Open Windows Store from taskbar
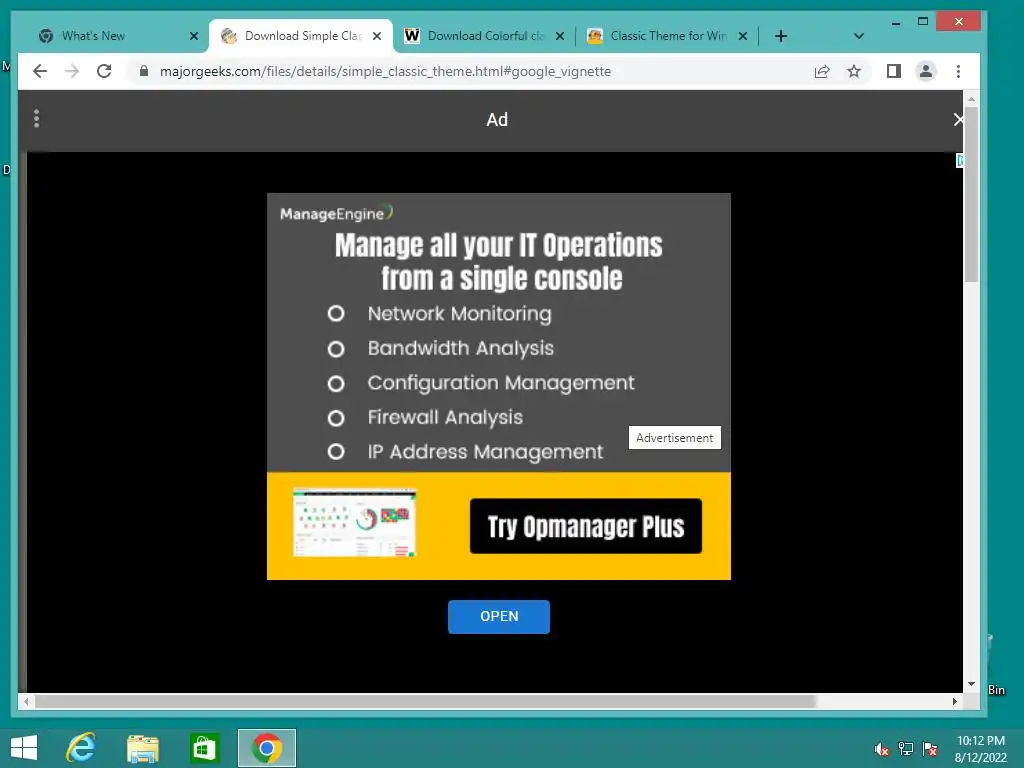The width and height of the screenshot is (1024, 768). coord(204,748)
